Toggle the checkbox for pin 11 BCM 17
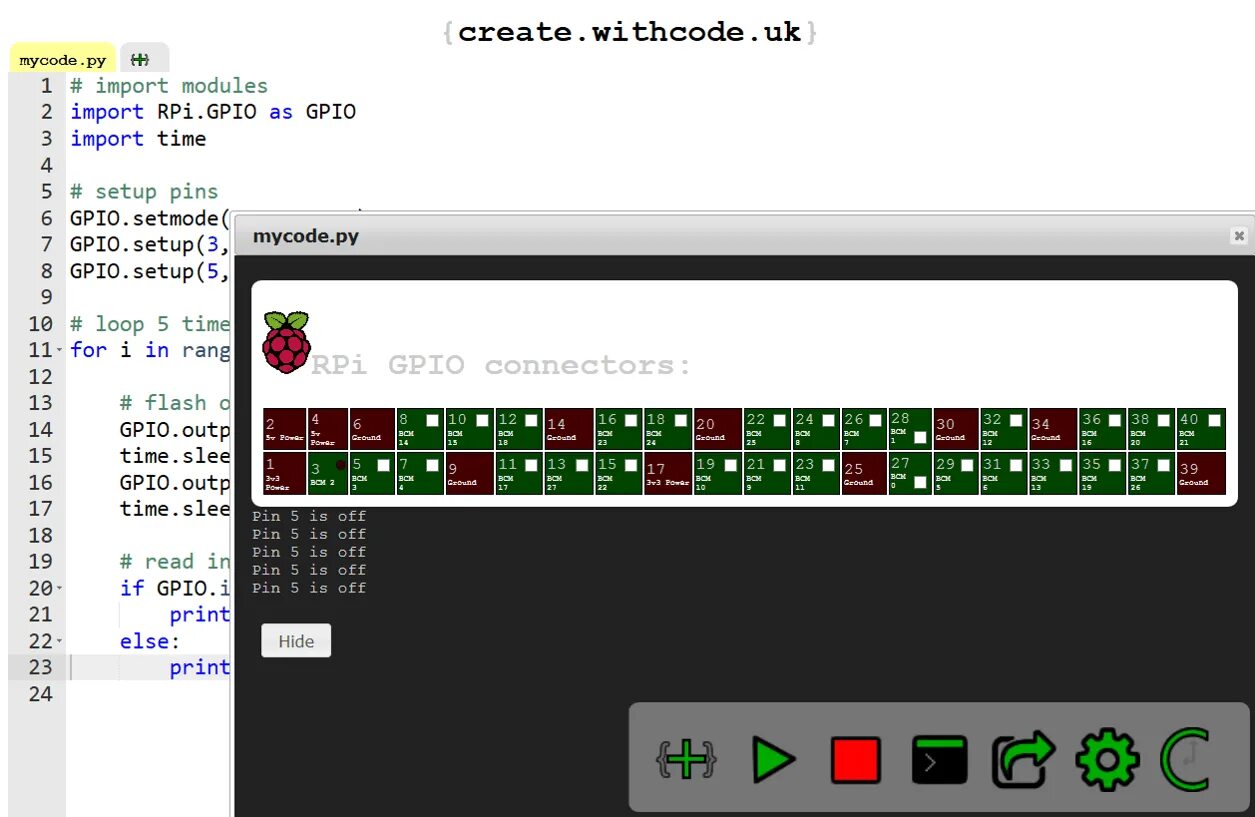The width and height of the screenshot is (1255, 817). click(x=531, y=464)
